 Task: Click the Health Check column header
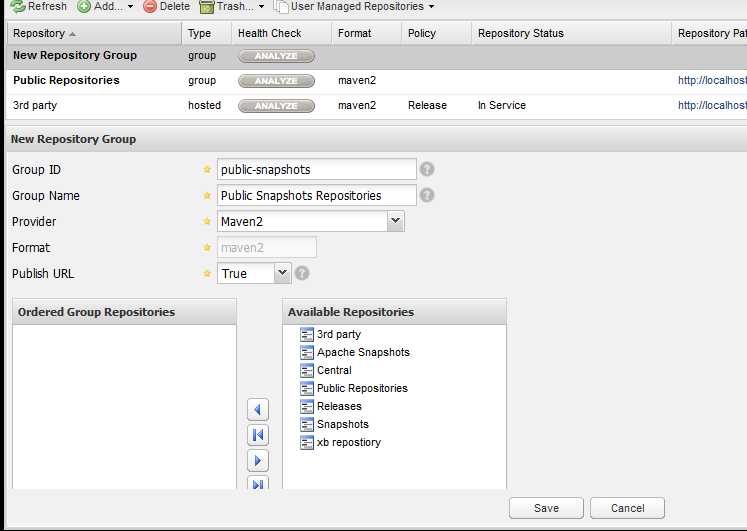click(x=282, y=33)
